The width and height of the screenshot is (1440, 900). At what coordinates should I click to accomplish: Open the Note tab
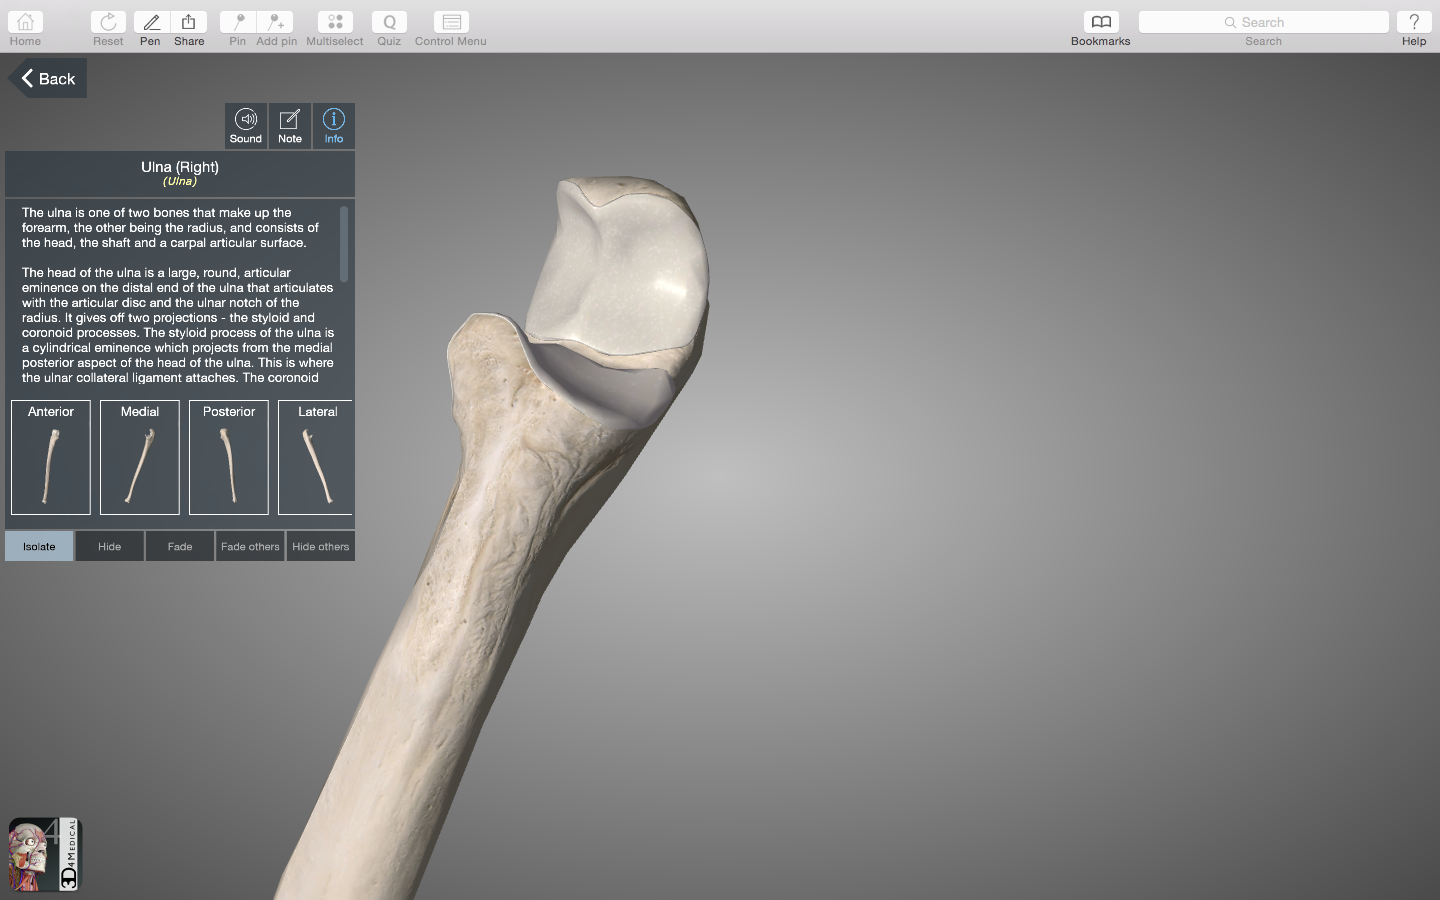pyautogui.click(x=290, y=126)
